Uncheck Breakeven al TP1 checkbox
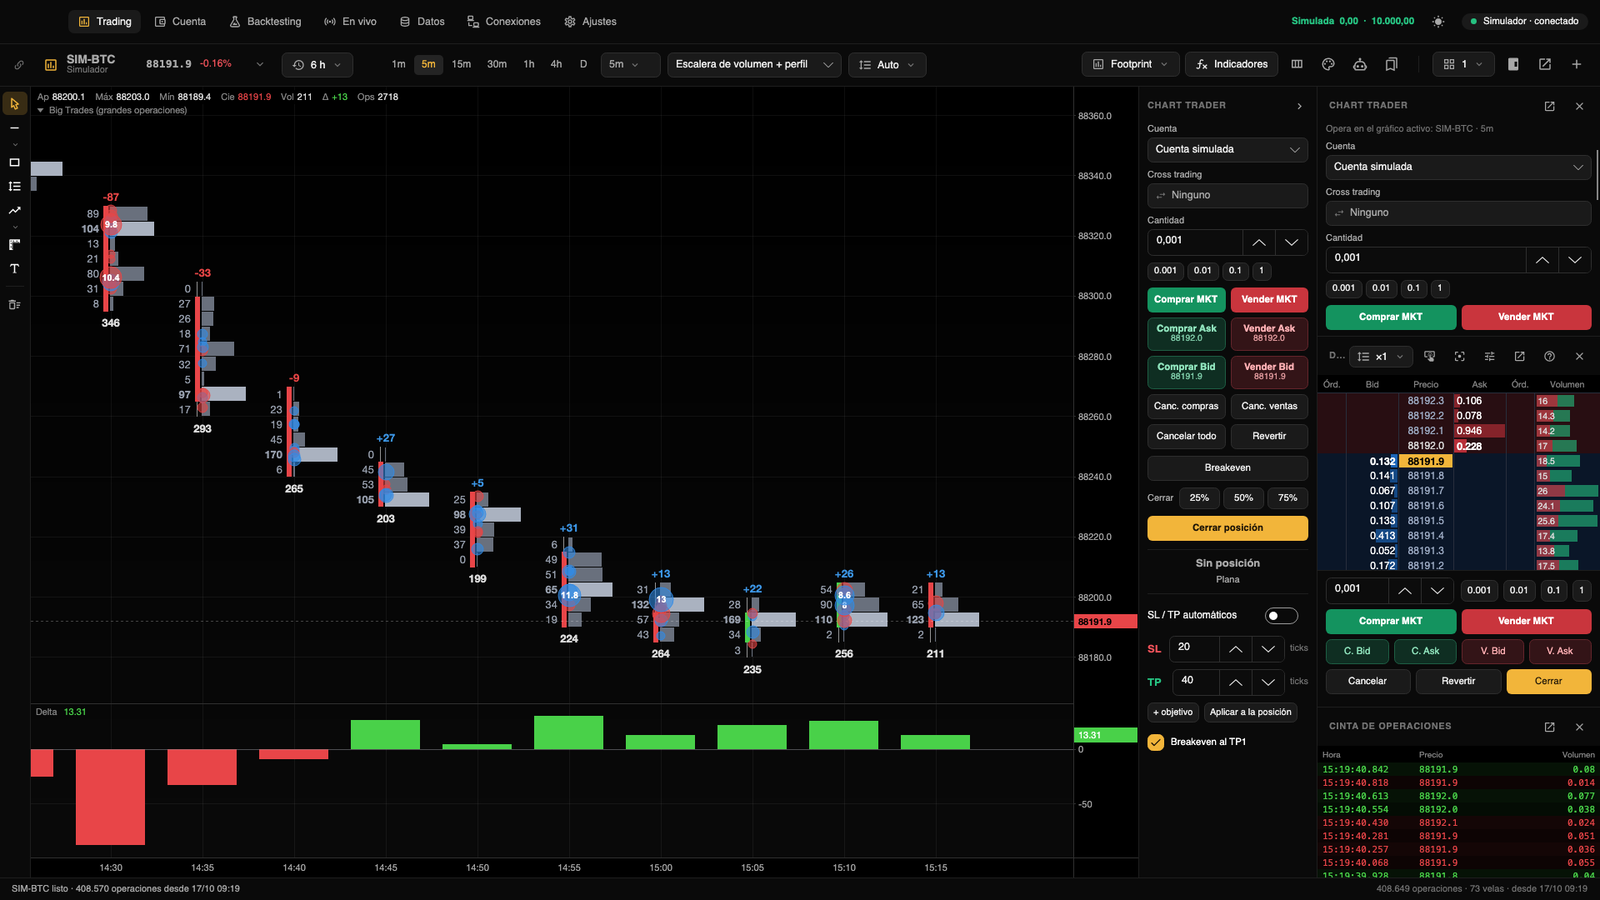 pyautogui.click(x=1156, y=742)
